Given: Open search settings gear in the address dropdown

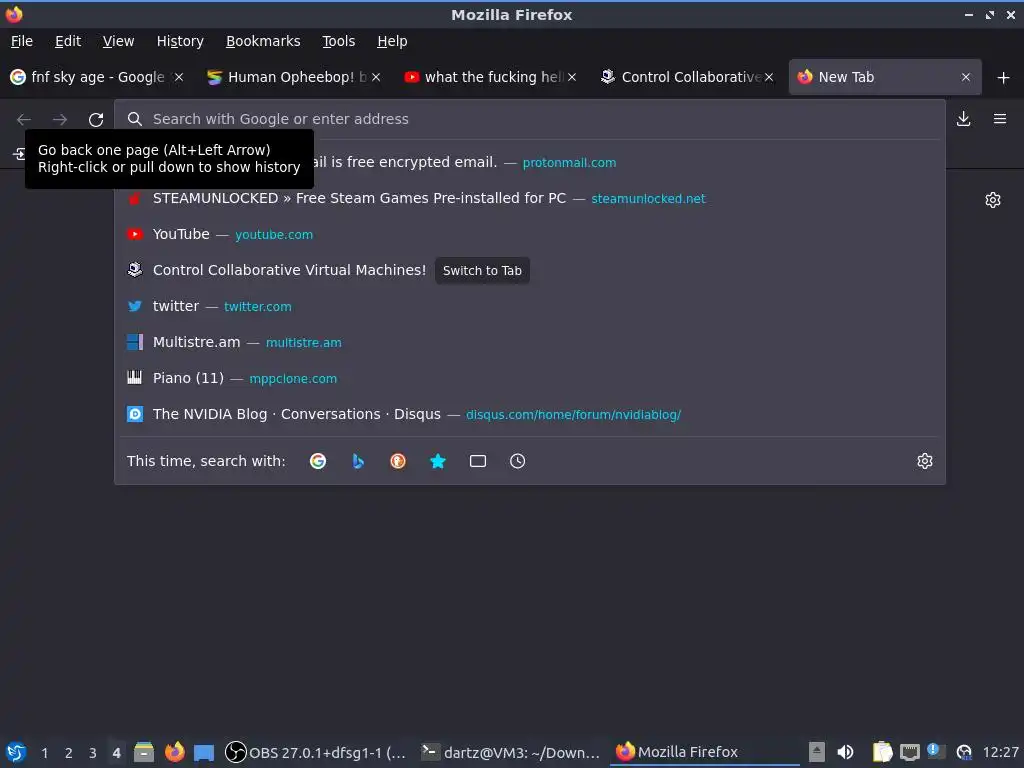Looking at the screenshot, I should pyautogui.click(x=925, y=461).
